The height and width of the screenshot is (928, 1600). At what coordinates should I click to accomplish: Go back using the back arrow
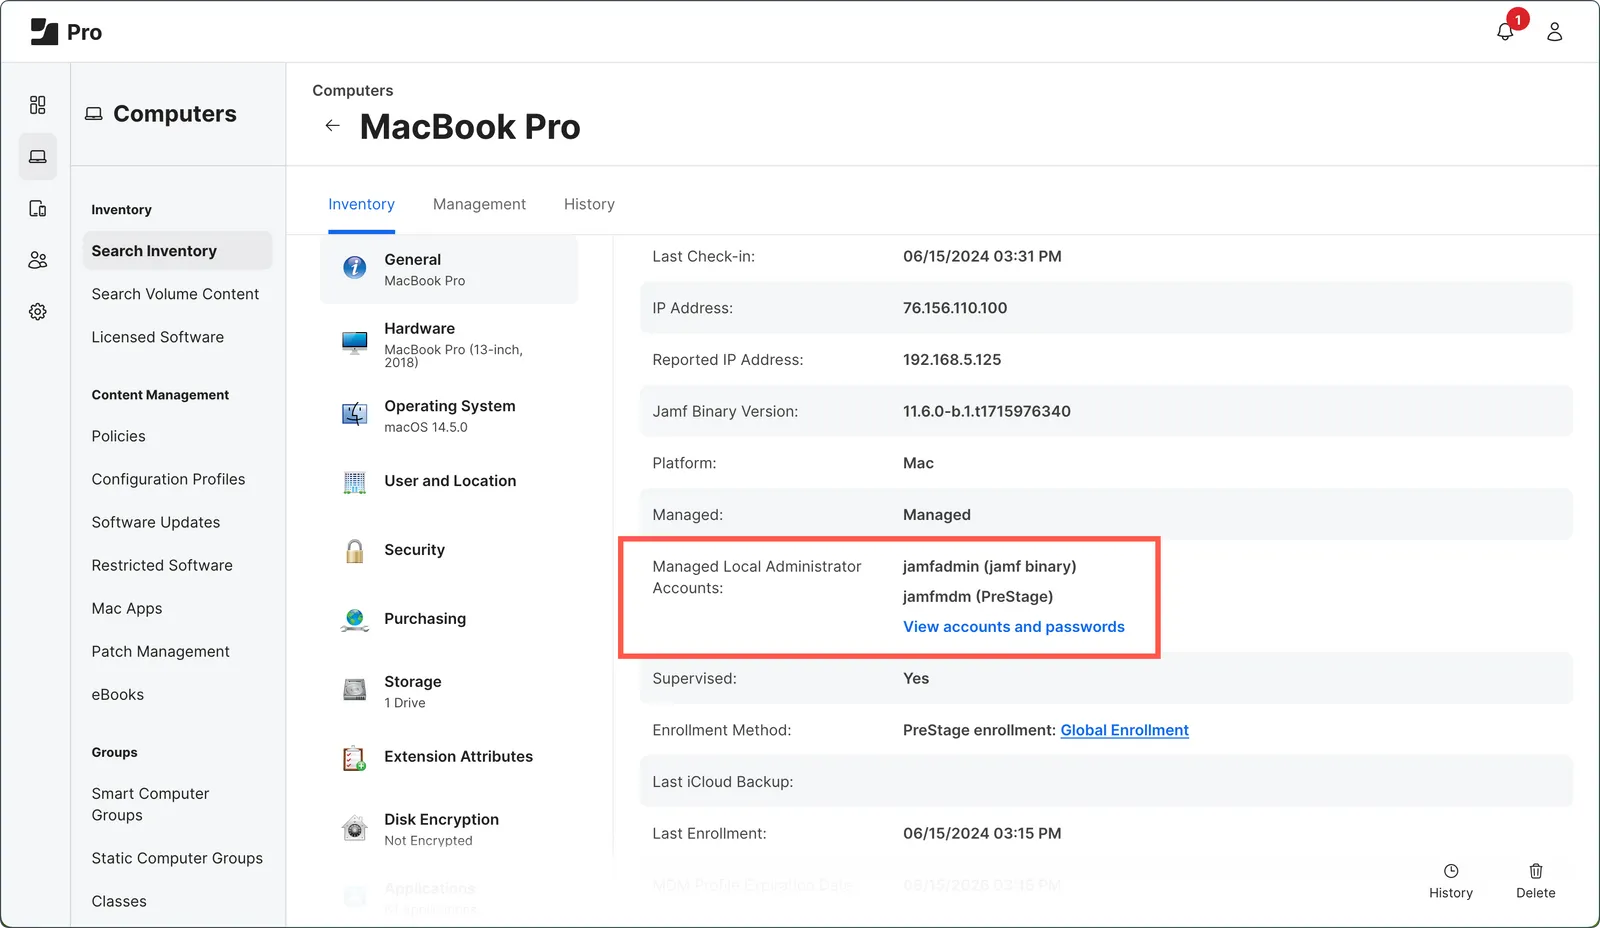pos(332,126)
